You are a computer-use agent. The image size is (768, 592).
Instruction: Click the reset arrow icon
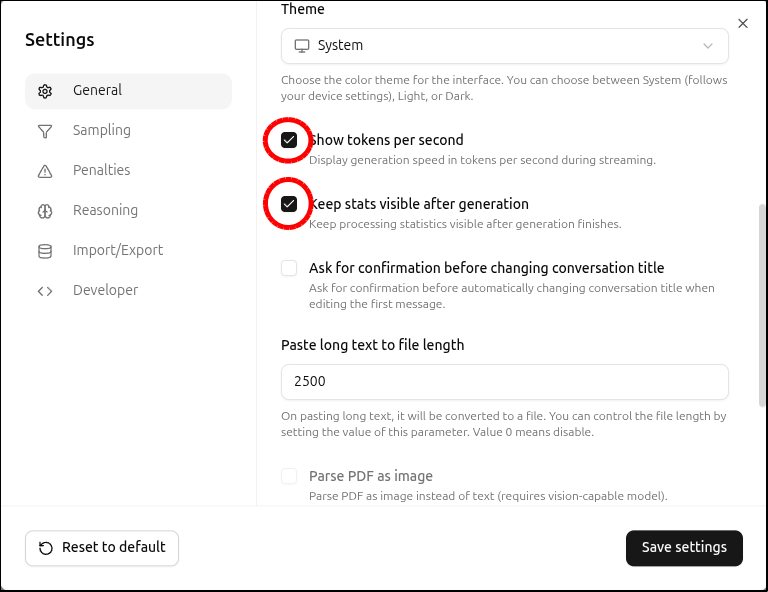pyautogui.click(x=46, y=548)
